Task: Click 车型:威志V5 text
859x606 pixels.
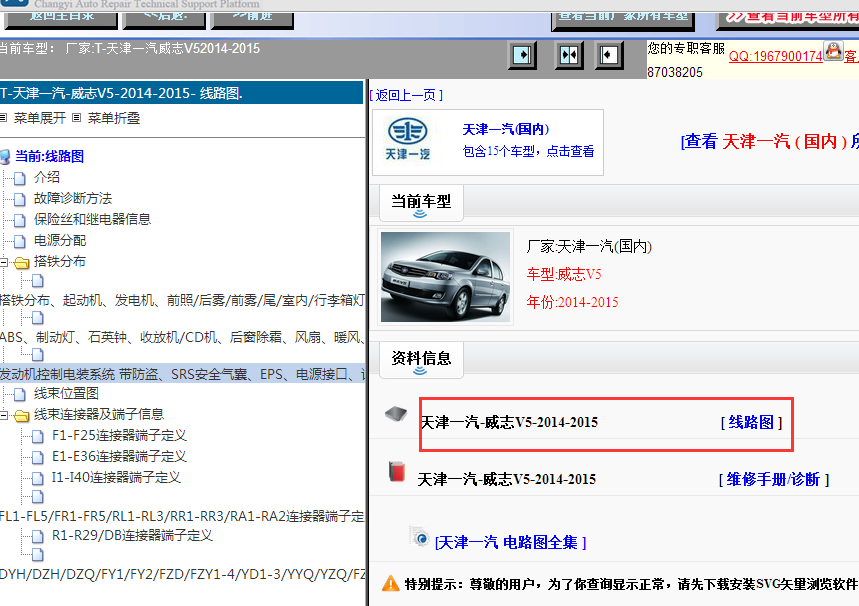Action: coord(564,274)
